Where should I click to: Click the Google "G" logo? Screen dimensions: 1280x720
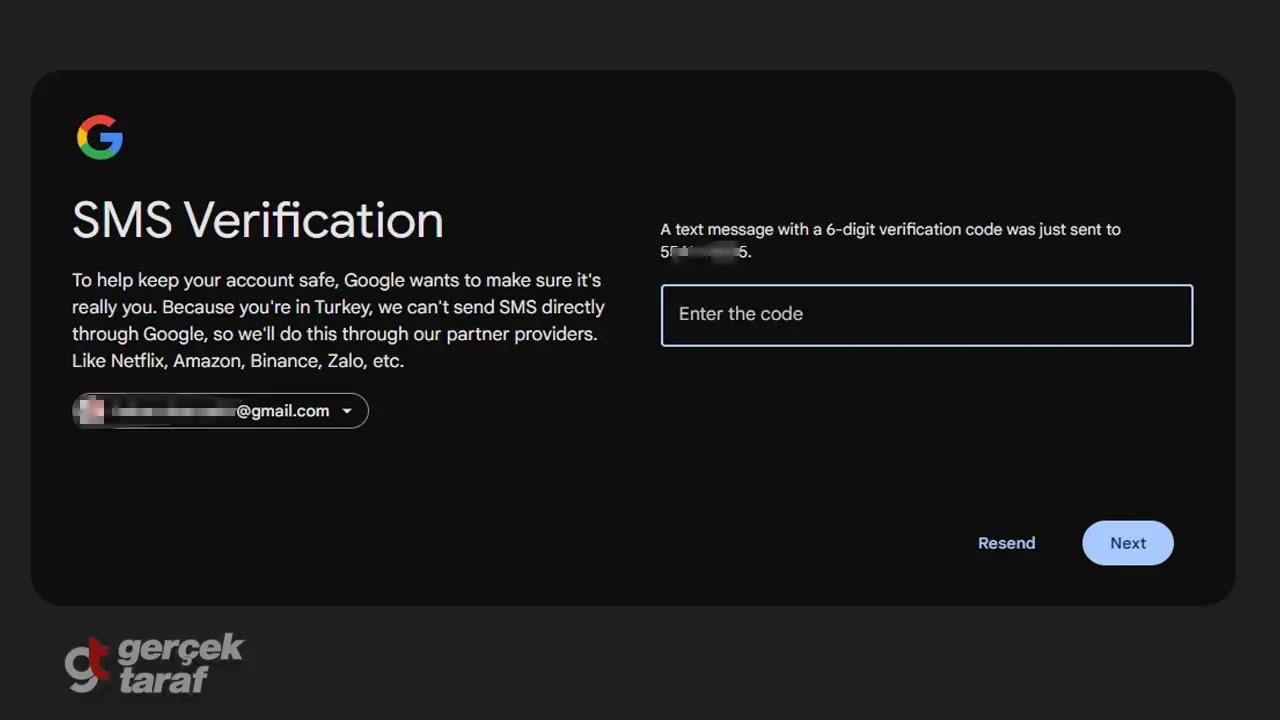point(100,137)
